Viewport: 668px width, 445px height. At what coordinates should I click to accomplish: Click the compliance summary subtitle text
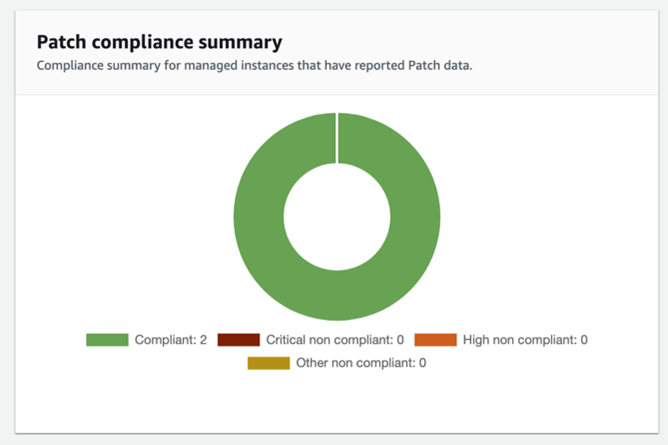[254, 66]
